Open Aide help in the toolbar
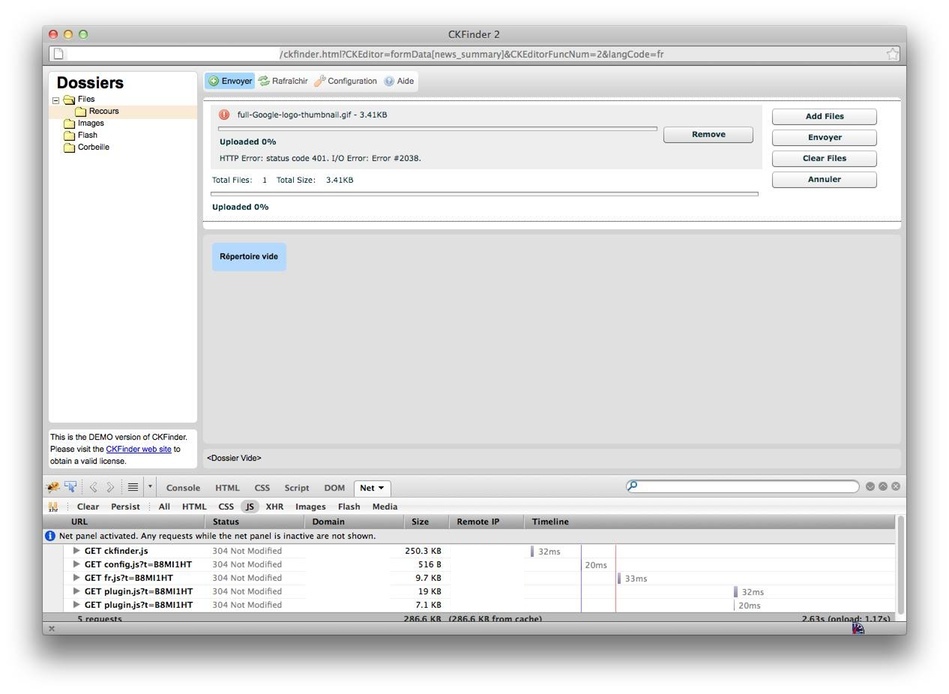949x694 pixels. pos(399,81)
